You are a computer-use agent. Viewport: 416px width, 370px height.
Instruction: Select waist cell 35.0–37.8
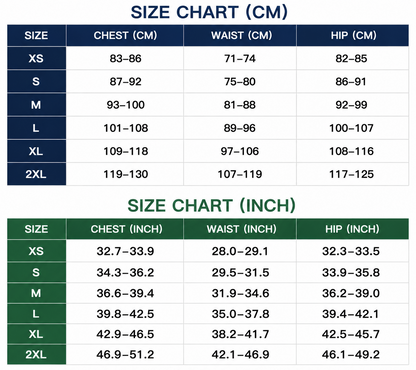point(240,314)
